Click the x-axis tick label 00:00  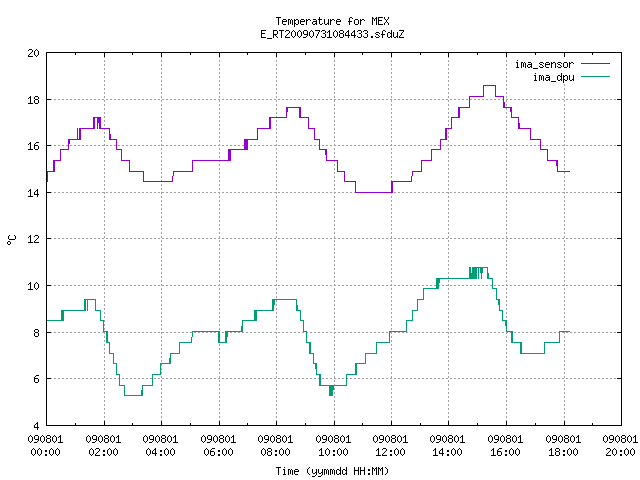coord(45,452)
